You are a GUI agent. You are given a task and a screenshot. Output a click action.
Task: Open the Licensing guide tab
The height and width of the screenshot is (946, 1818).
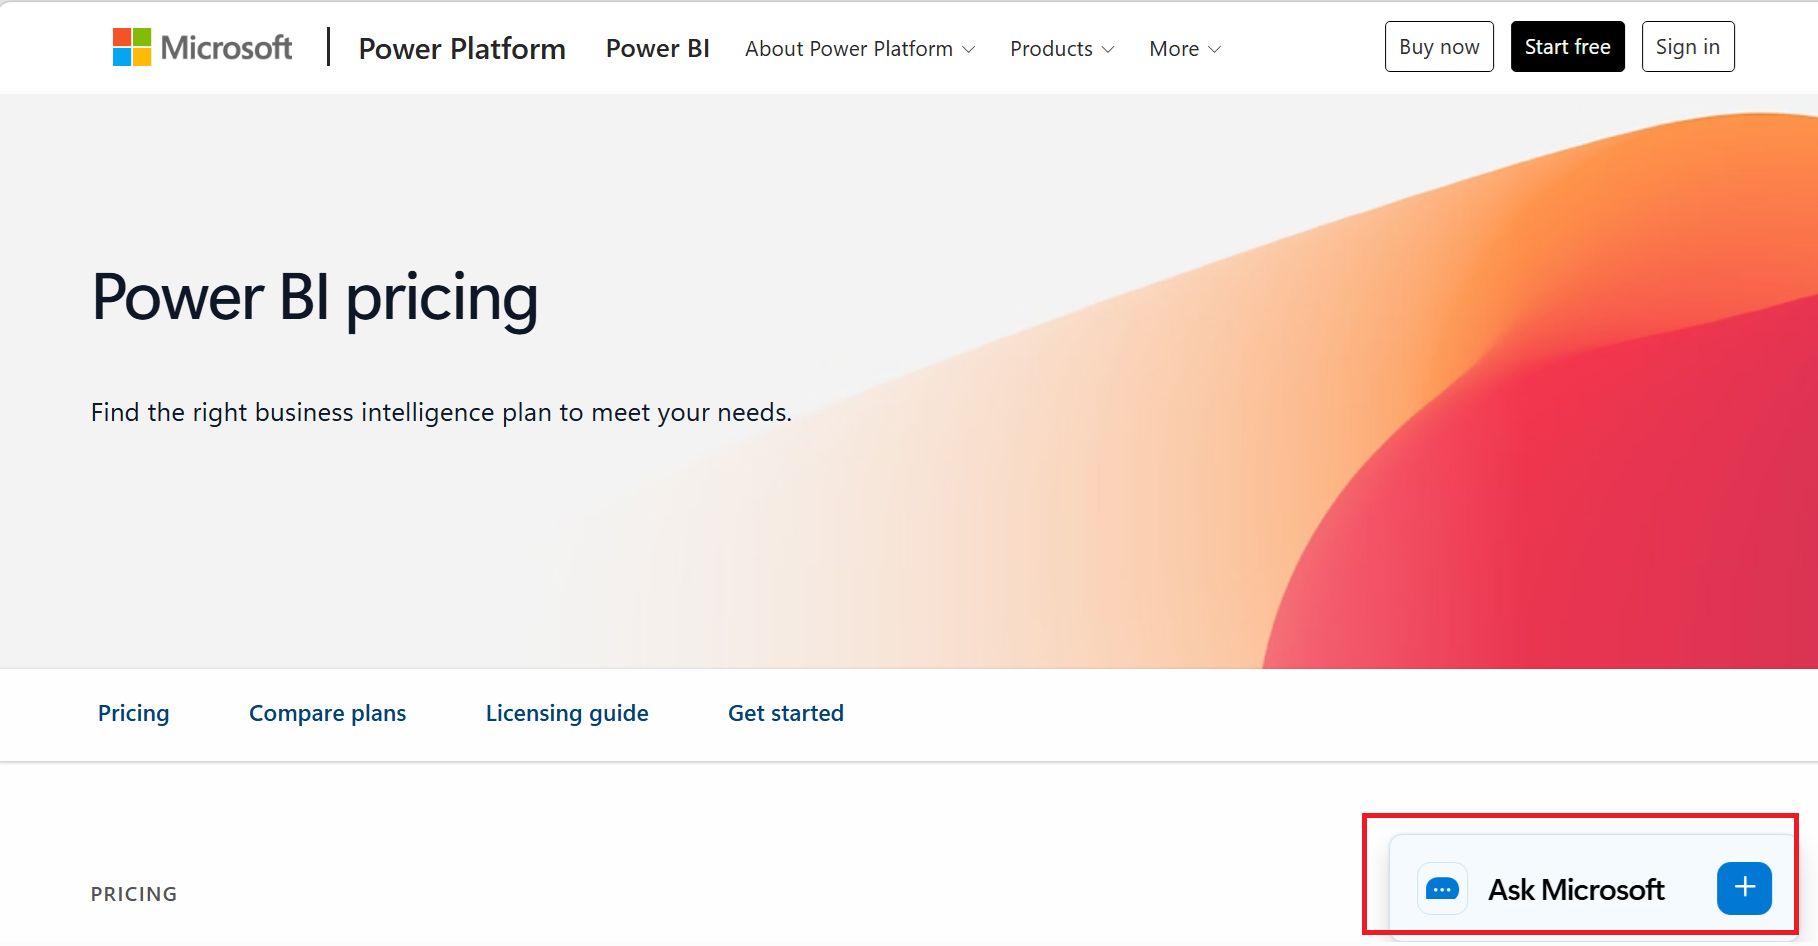(567, 713)
